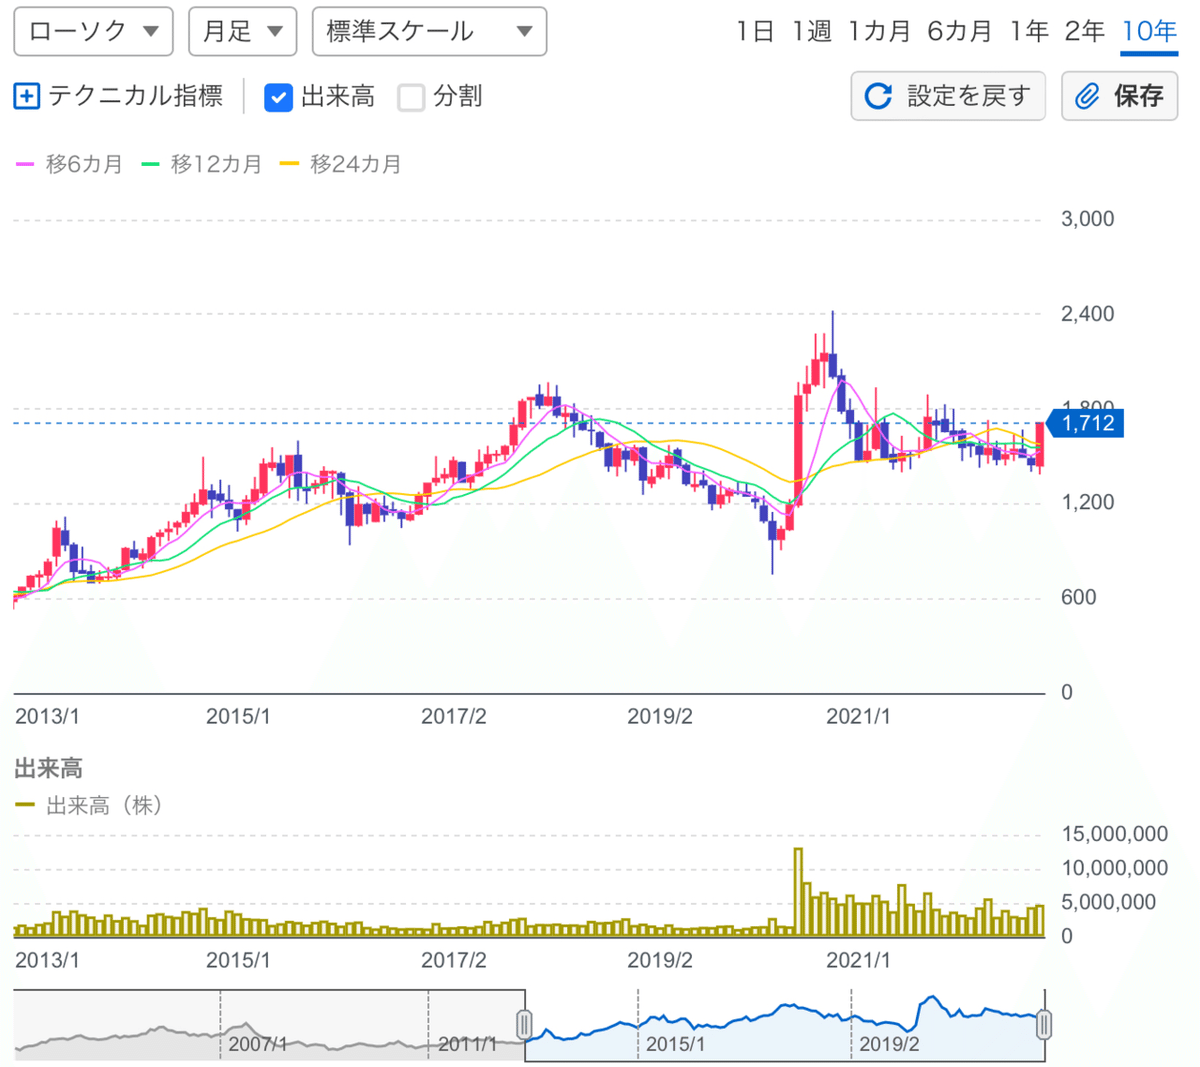Click the 2,400 price axis label
Image resolution: width=1200 pixels, height=1067 pixels.
tap(1087, 314)
